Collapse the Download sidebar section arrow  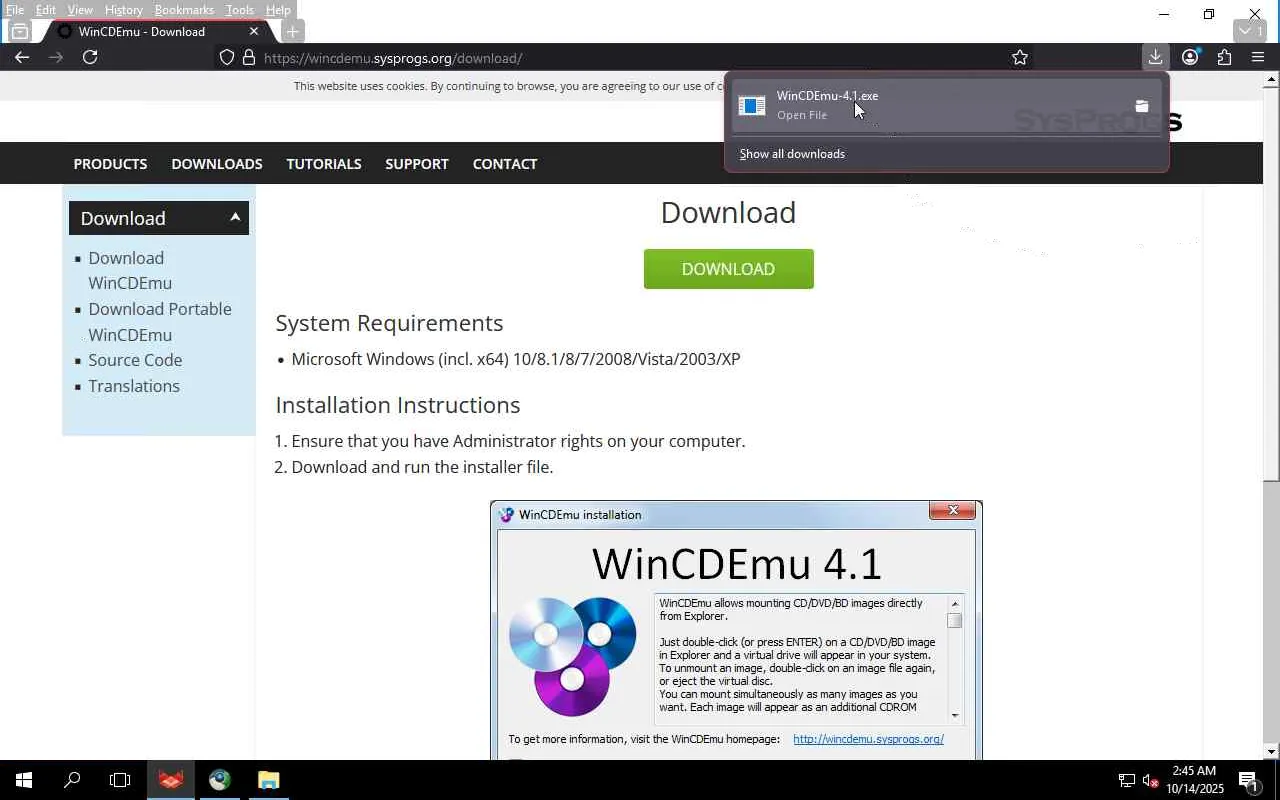(235, 217)
